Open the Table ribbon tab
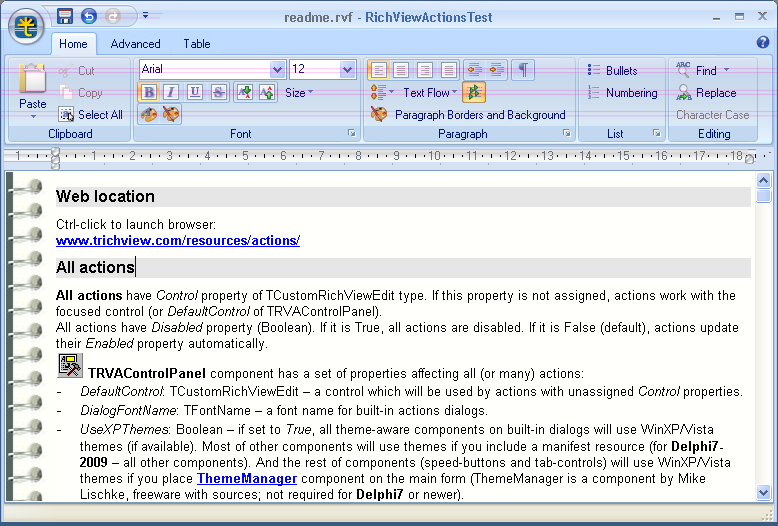This screenshot has height=526, width=778. (197, 44)
